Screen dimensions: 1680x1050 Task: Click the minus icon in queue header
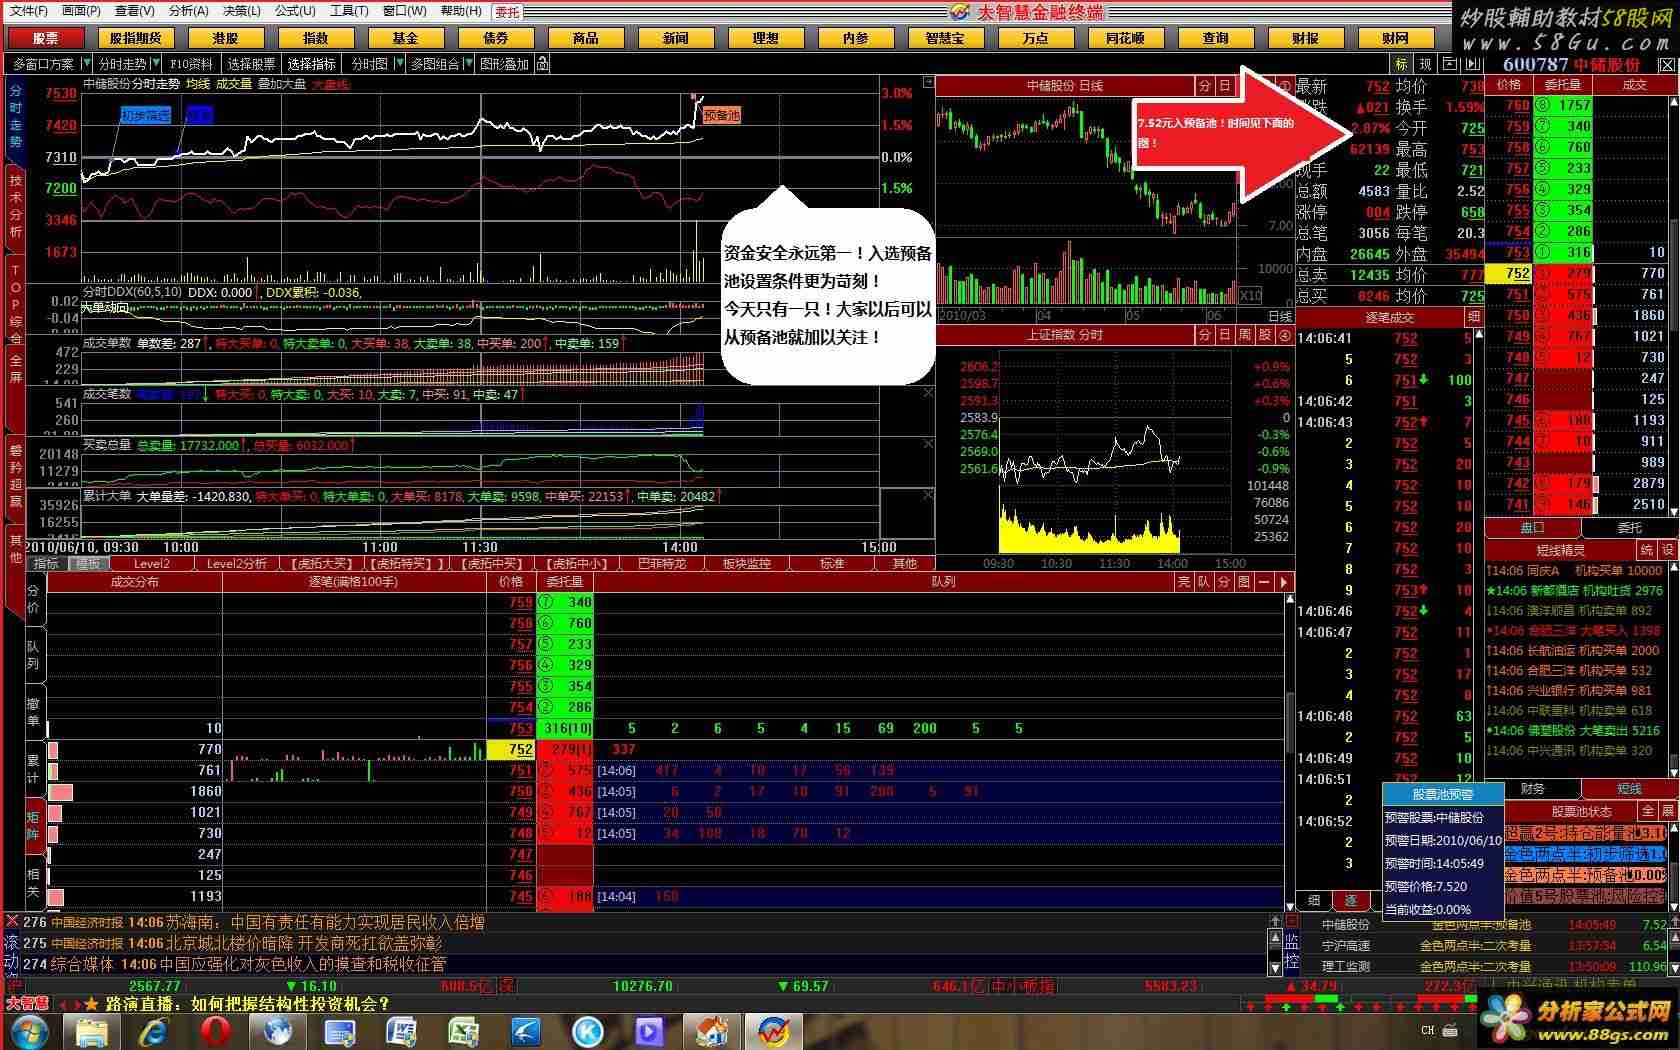[1264, 581]
